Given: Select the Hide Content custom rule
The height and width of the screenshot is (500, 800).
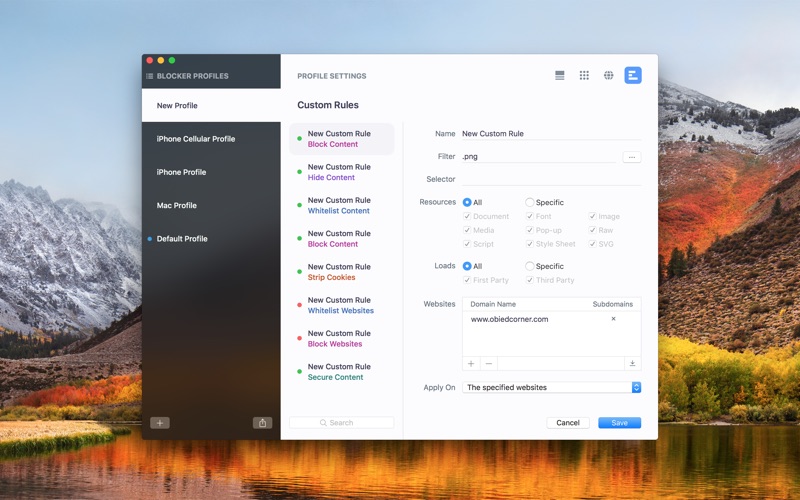Looking at the screenshot, I should coord(342,172).
